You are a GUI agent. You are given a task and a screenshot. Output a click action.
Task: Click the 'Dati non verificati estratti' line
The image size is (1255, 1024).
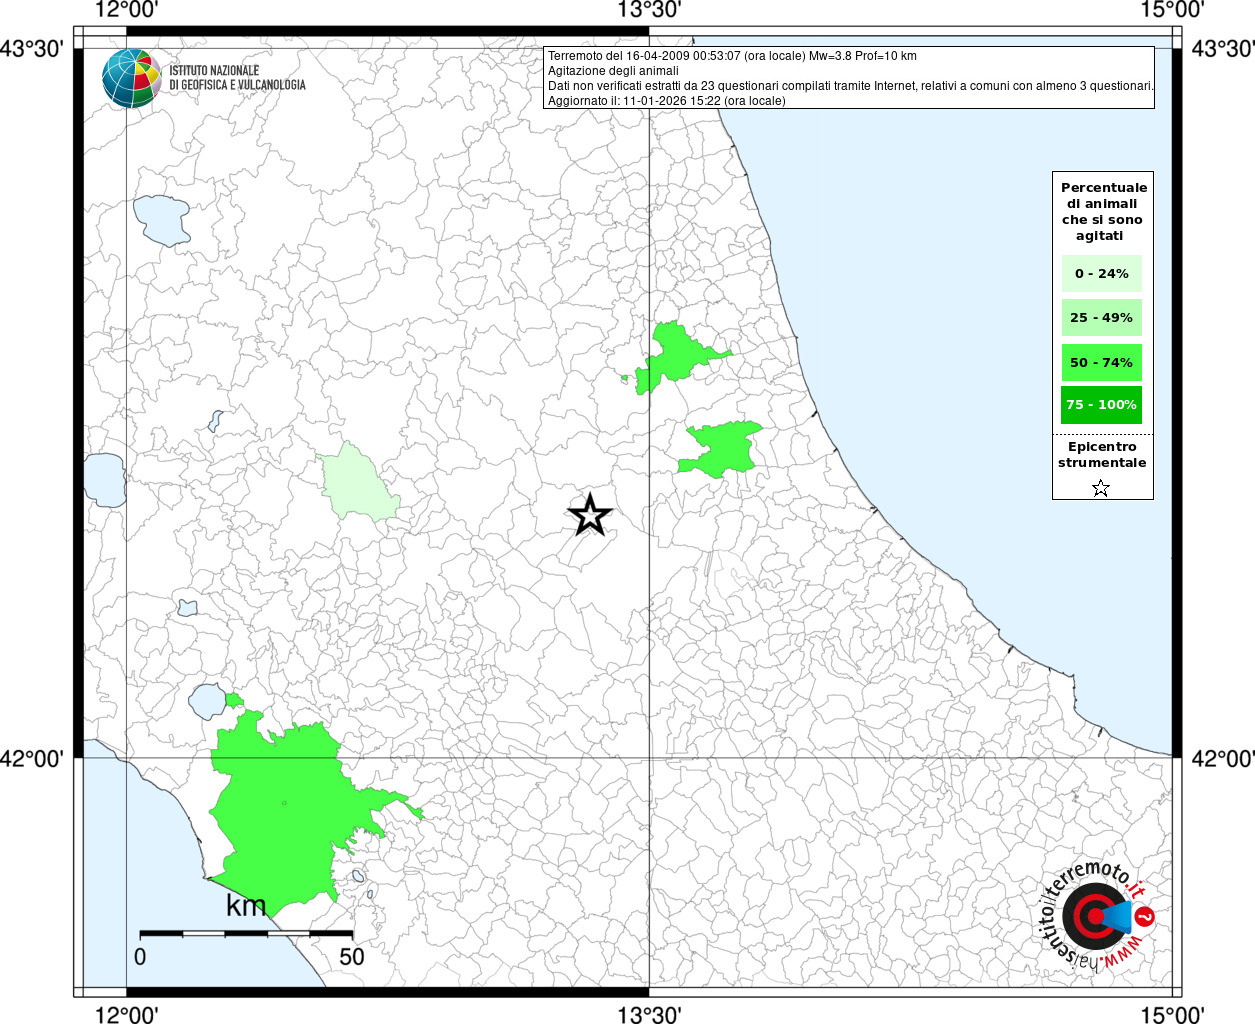851,86
